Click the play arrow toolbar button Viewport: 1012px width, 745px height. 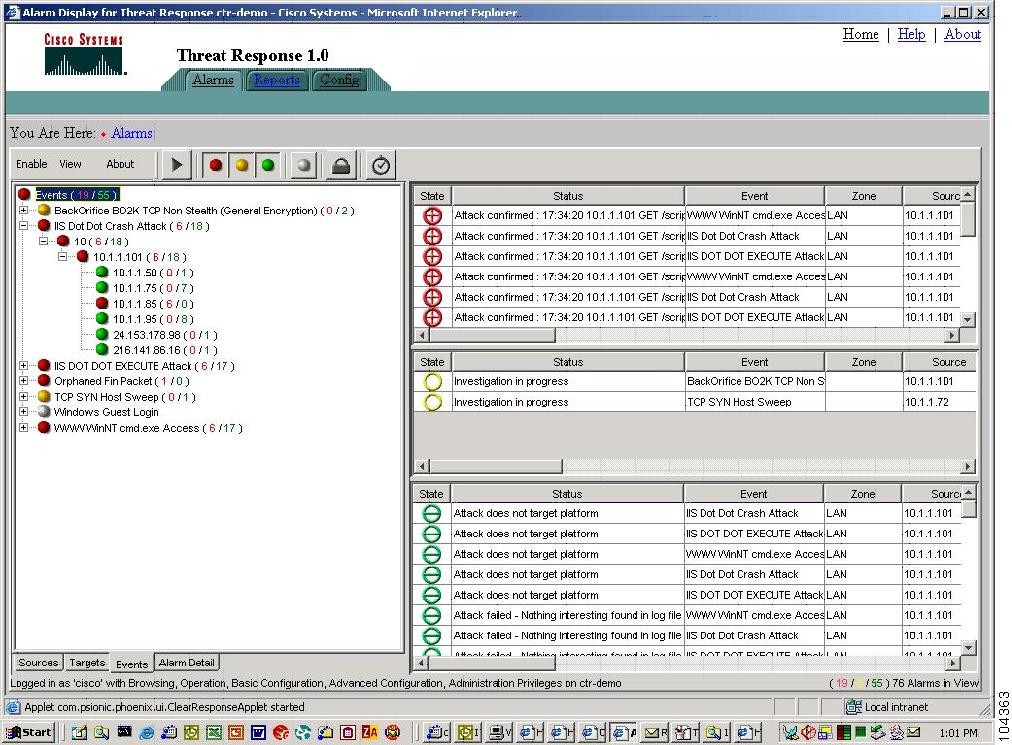click(x=176, y=165)
